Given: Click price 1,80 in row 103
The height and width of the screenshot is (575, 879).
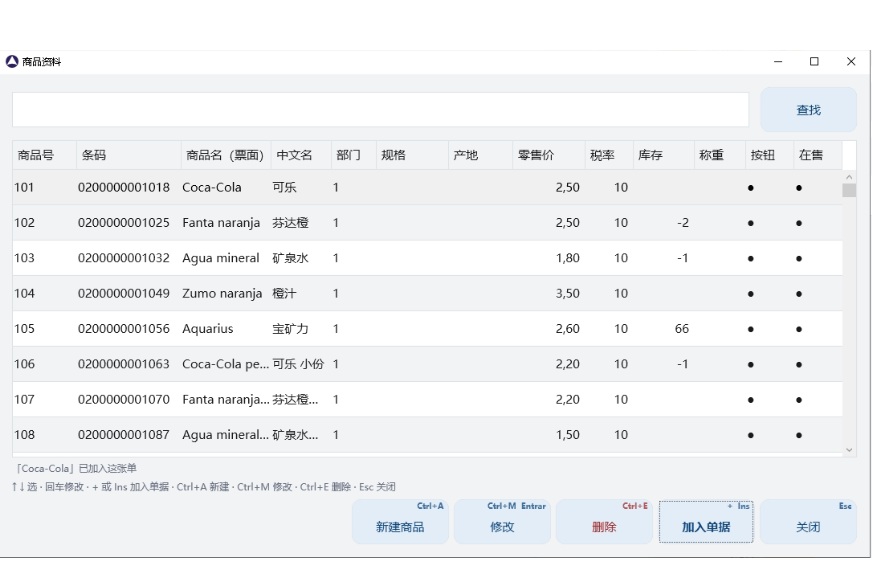Looking at the screenshot, I should tap(567, 258).
